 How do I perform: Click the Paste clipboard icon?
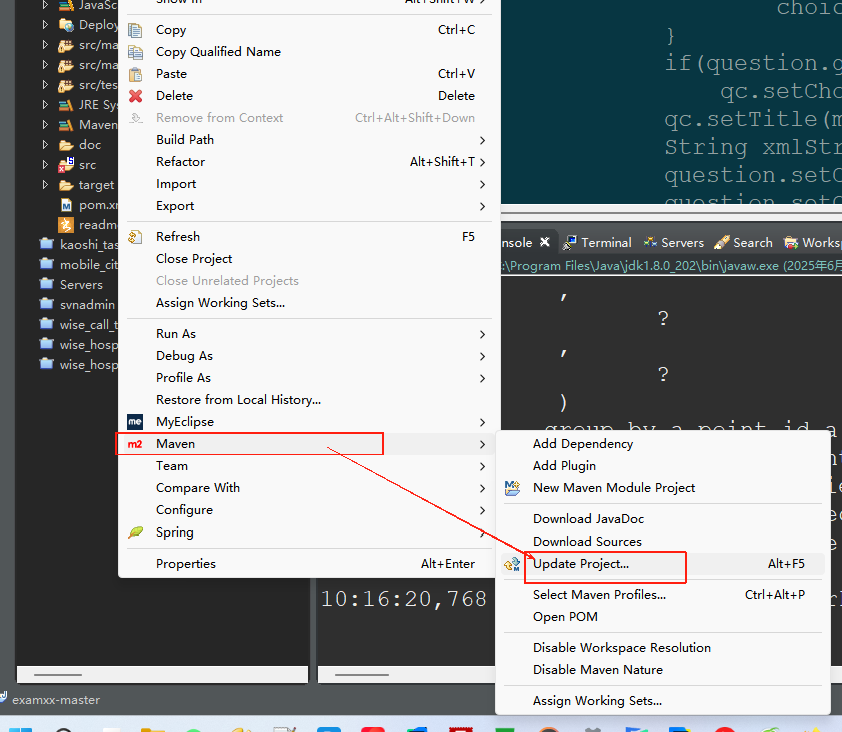(x=135, y=74)
